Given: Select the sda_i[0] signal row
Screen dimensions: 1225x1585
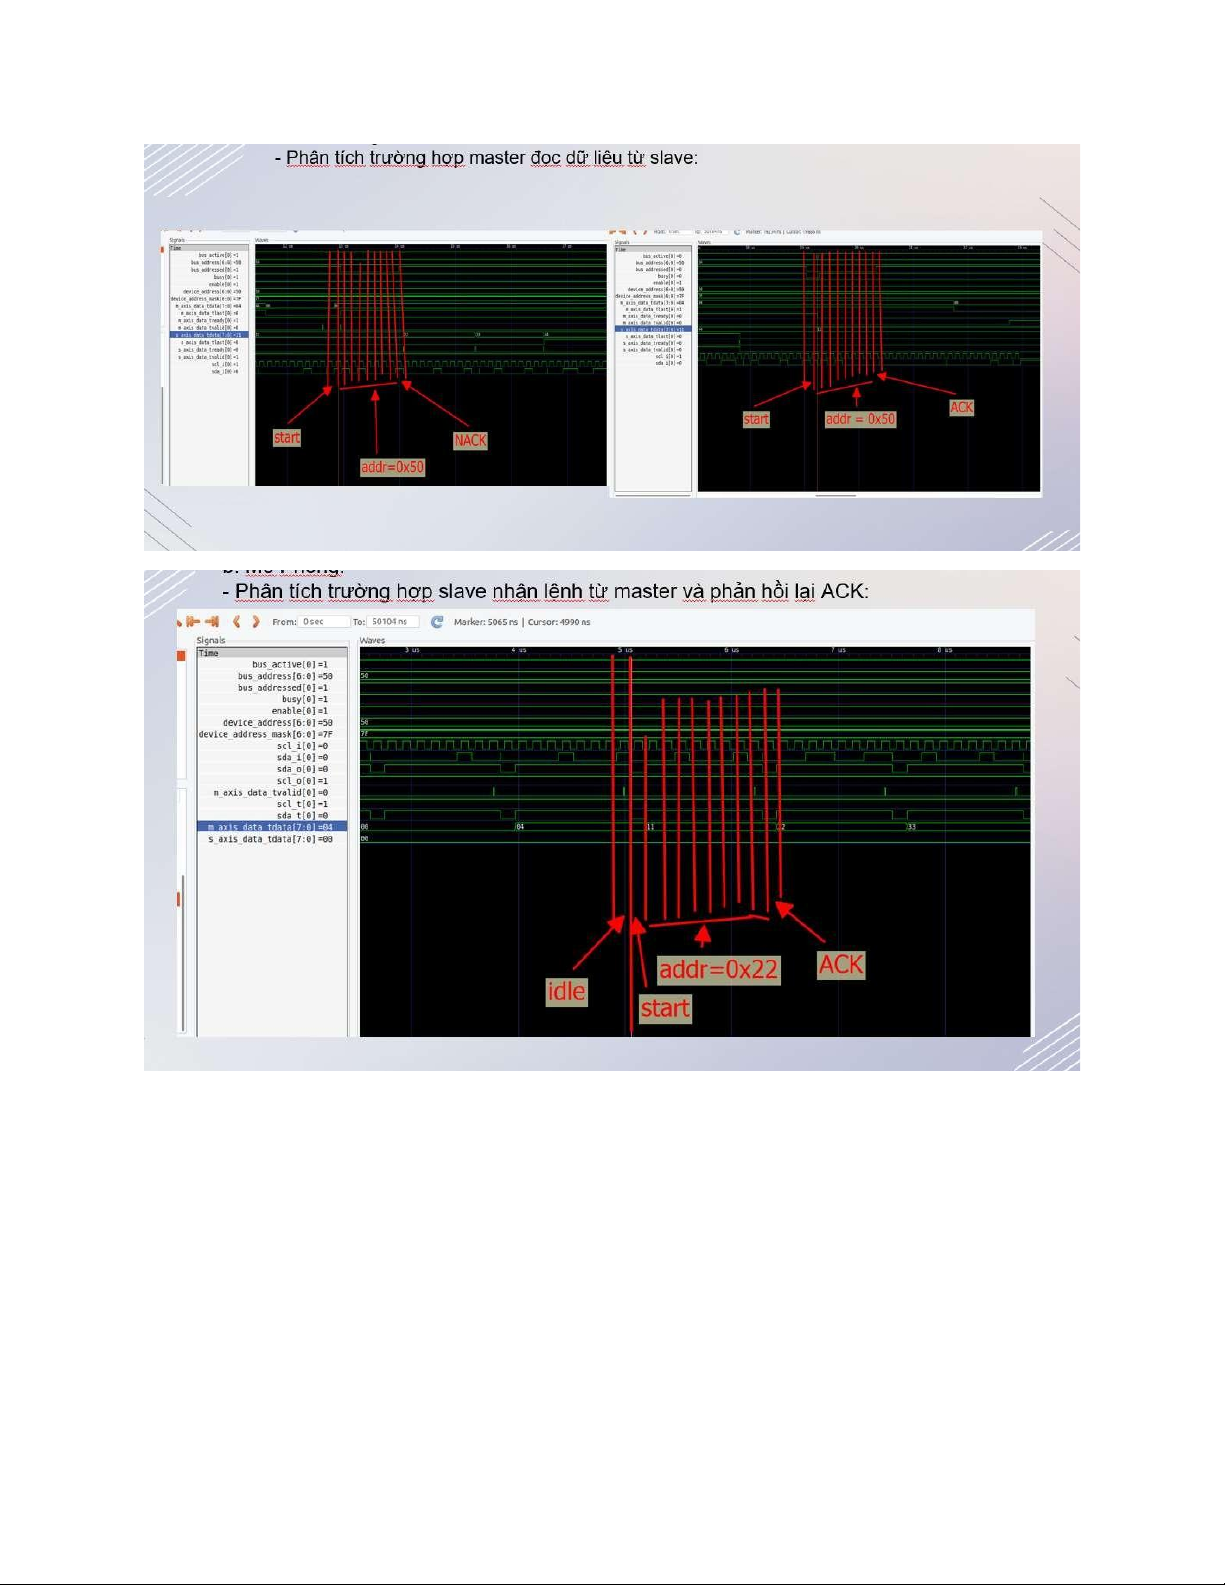Looking at the screenshot, I should (x=272, y=758).
